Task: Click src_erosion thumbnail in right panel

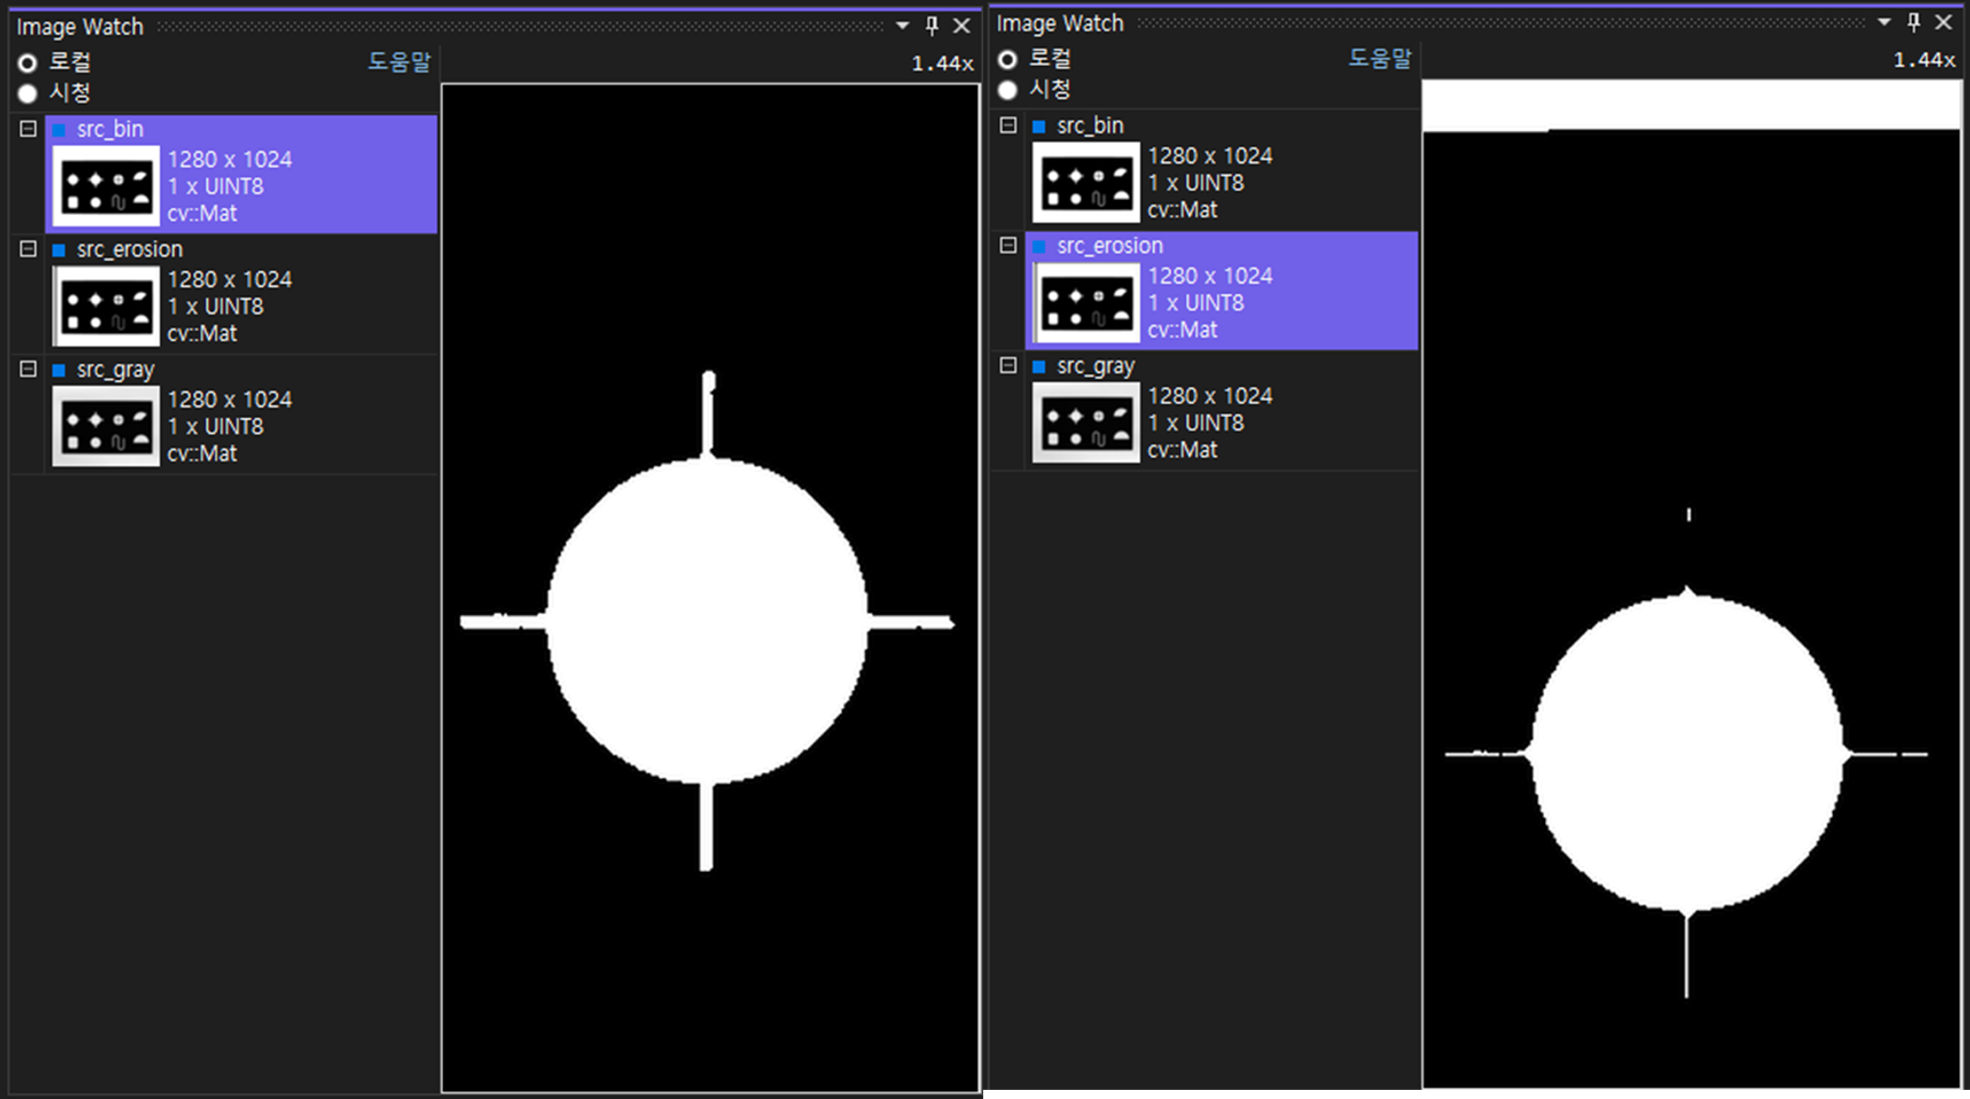Action: coord(1085,303)
